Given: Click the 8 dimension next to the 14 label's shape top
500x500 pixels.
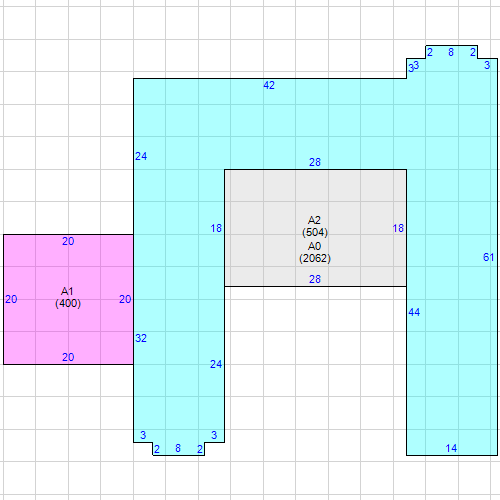Looking at the screenshot, I should pos(451,52).
